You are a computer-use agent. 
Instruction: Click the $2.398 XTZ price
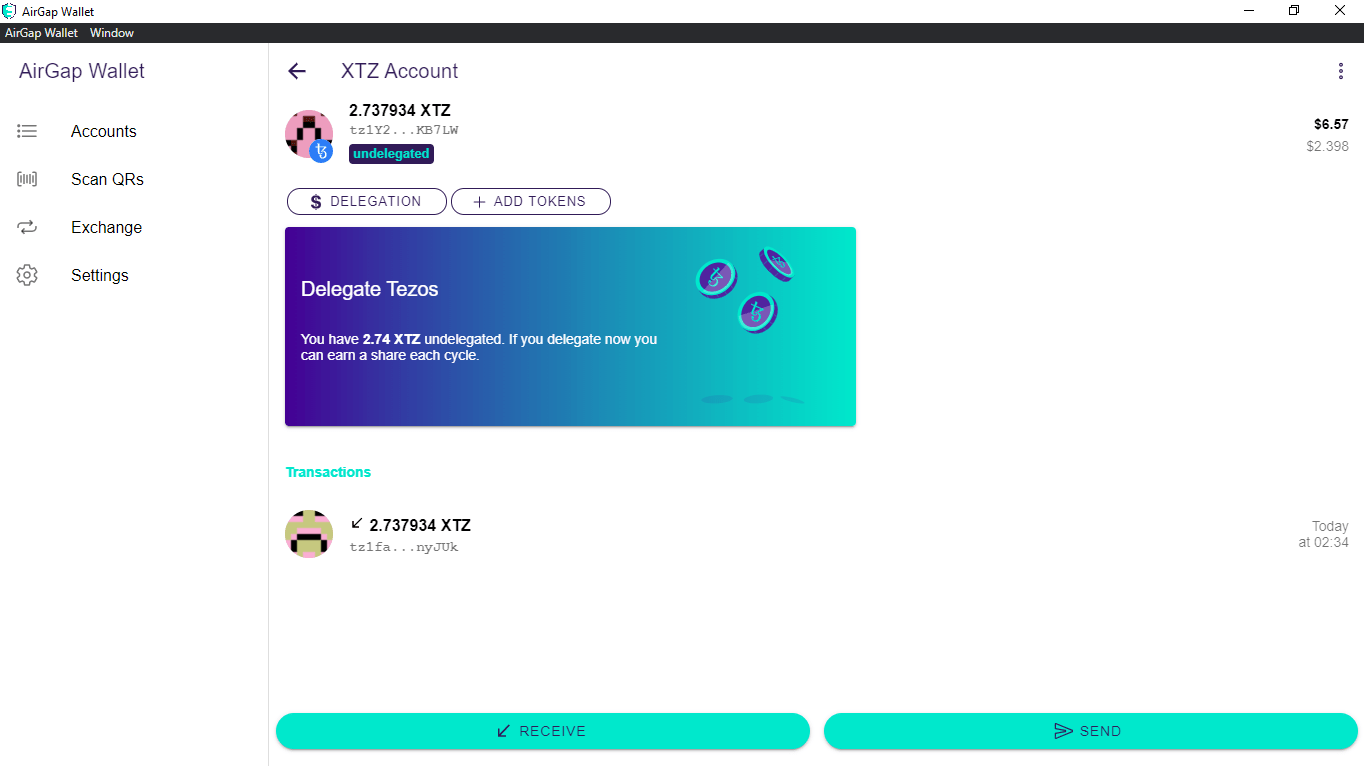1327,146
